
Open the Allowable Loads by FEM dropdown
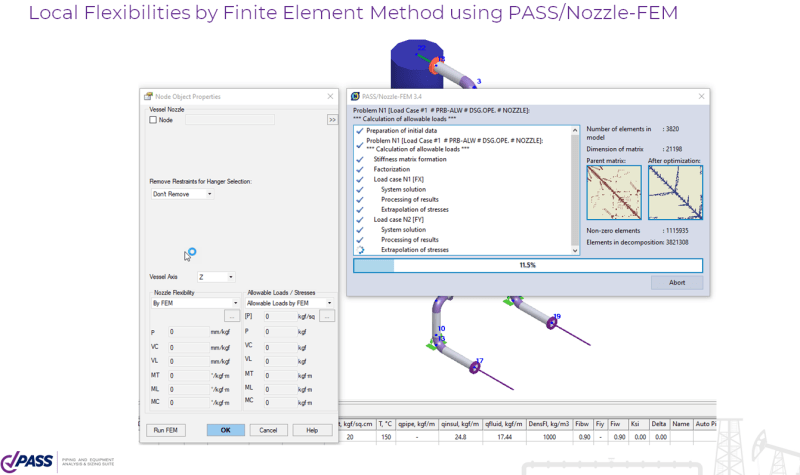[x=289, y=303]
